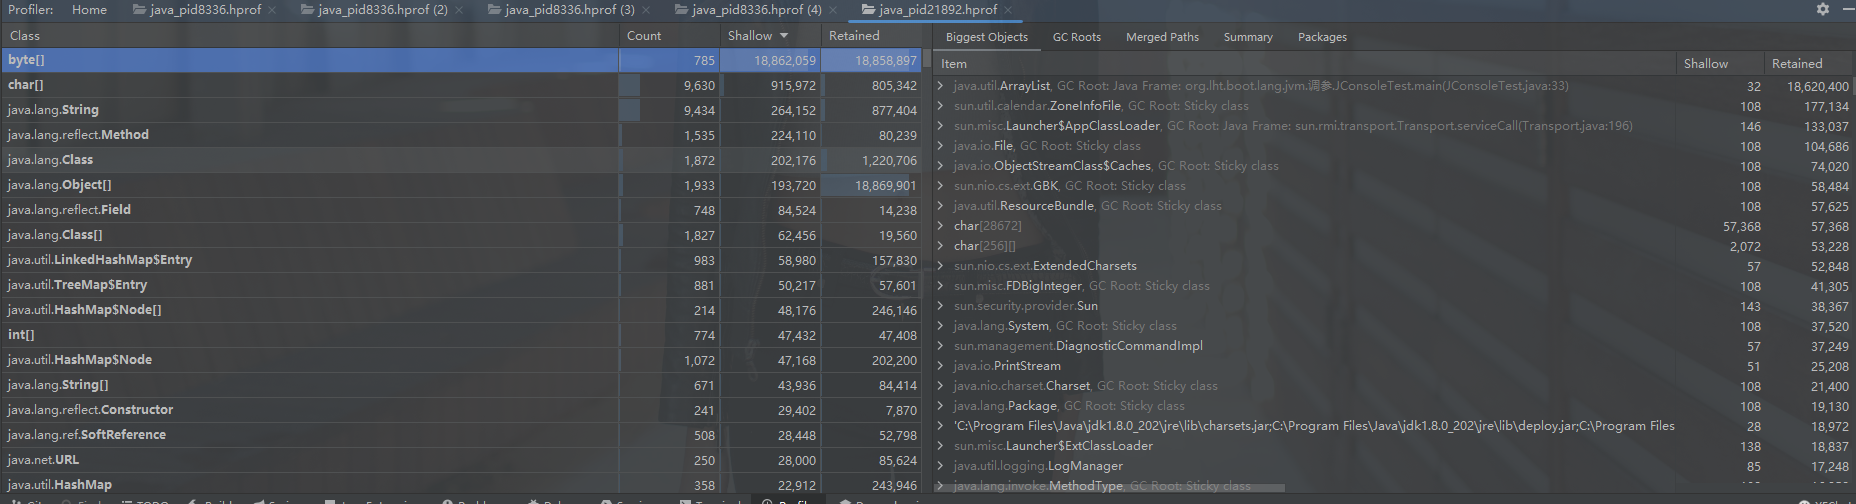This screenshot has height=504, width=1856.
Task: Switch to the GC Roots tab
Action: pos(1076,37)
